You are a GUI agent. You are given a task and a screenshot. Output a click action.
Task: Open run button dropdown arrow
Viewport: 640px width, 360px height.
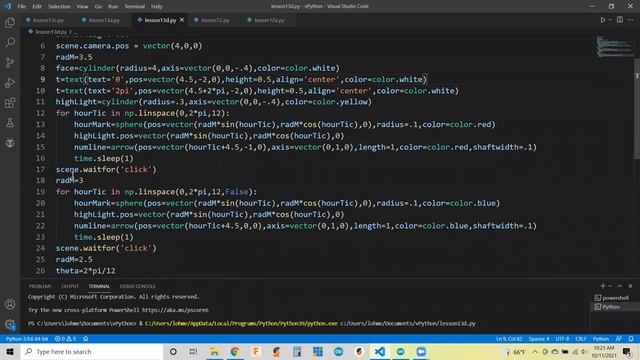610,20
